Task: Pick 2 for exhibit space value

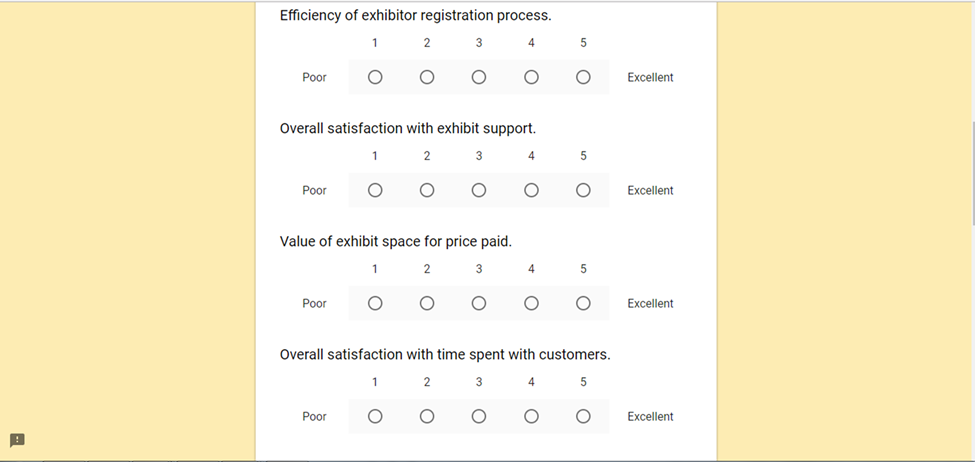Action: pos(427,303)
